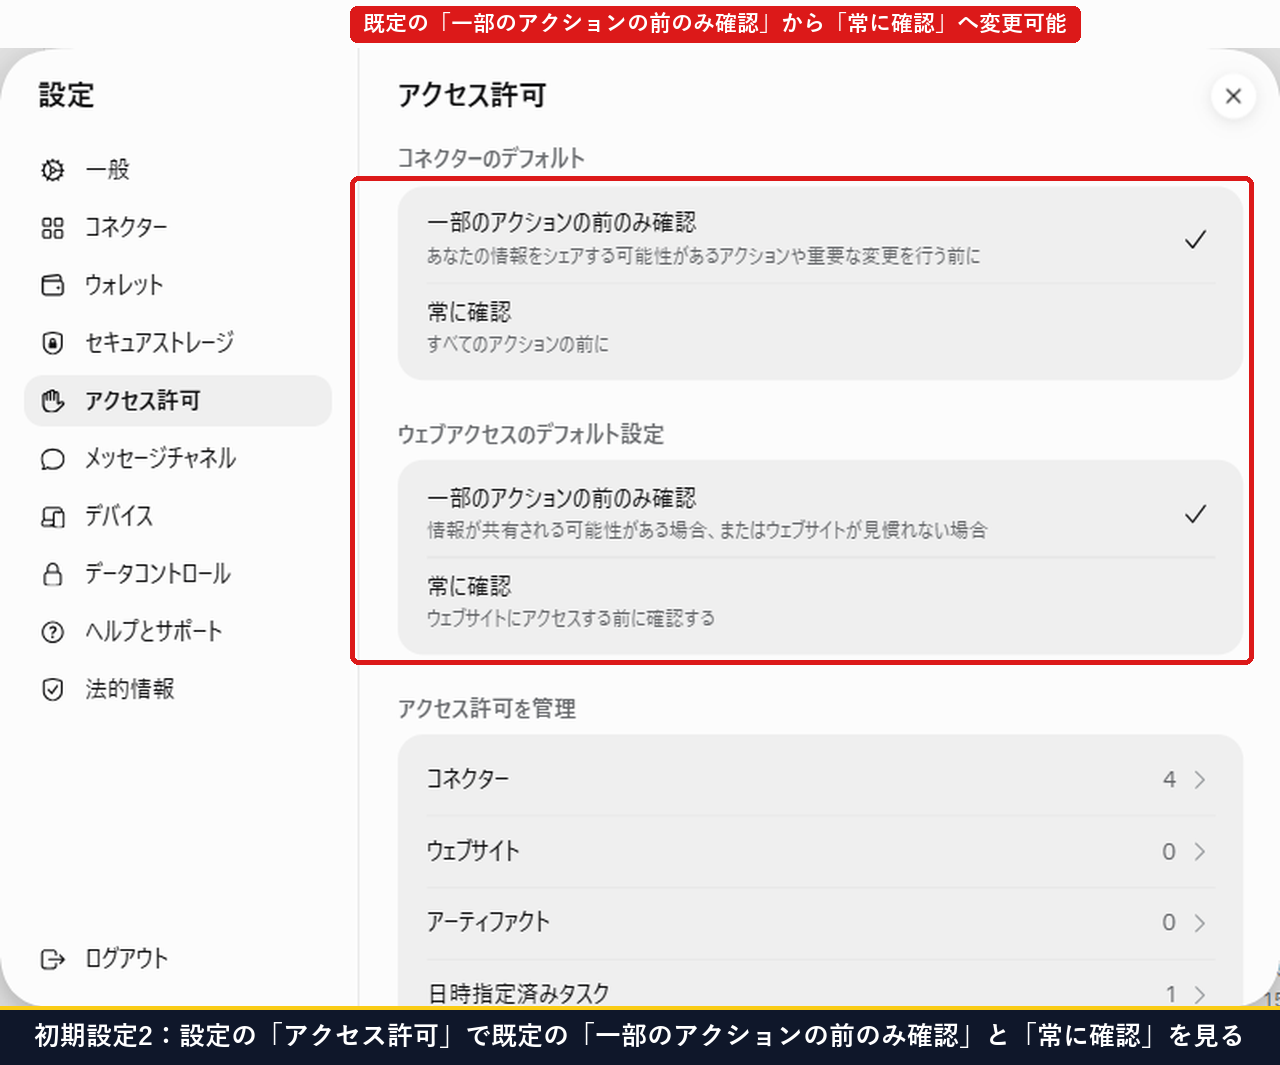Expand the 日時指定済みタスク row chevron

tap(1200, 994)
